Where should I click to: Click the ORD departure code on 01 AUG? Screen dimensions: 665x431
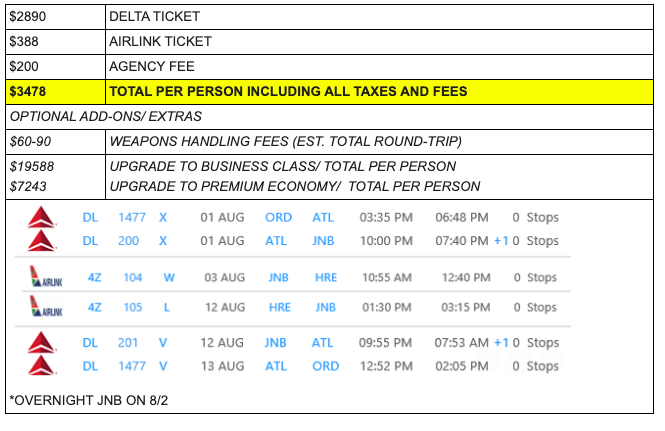click(x=278, y=217)
